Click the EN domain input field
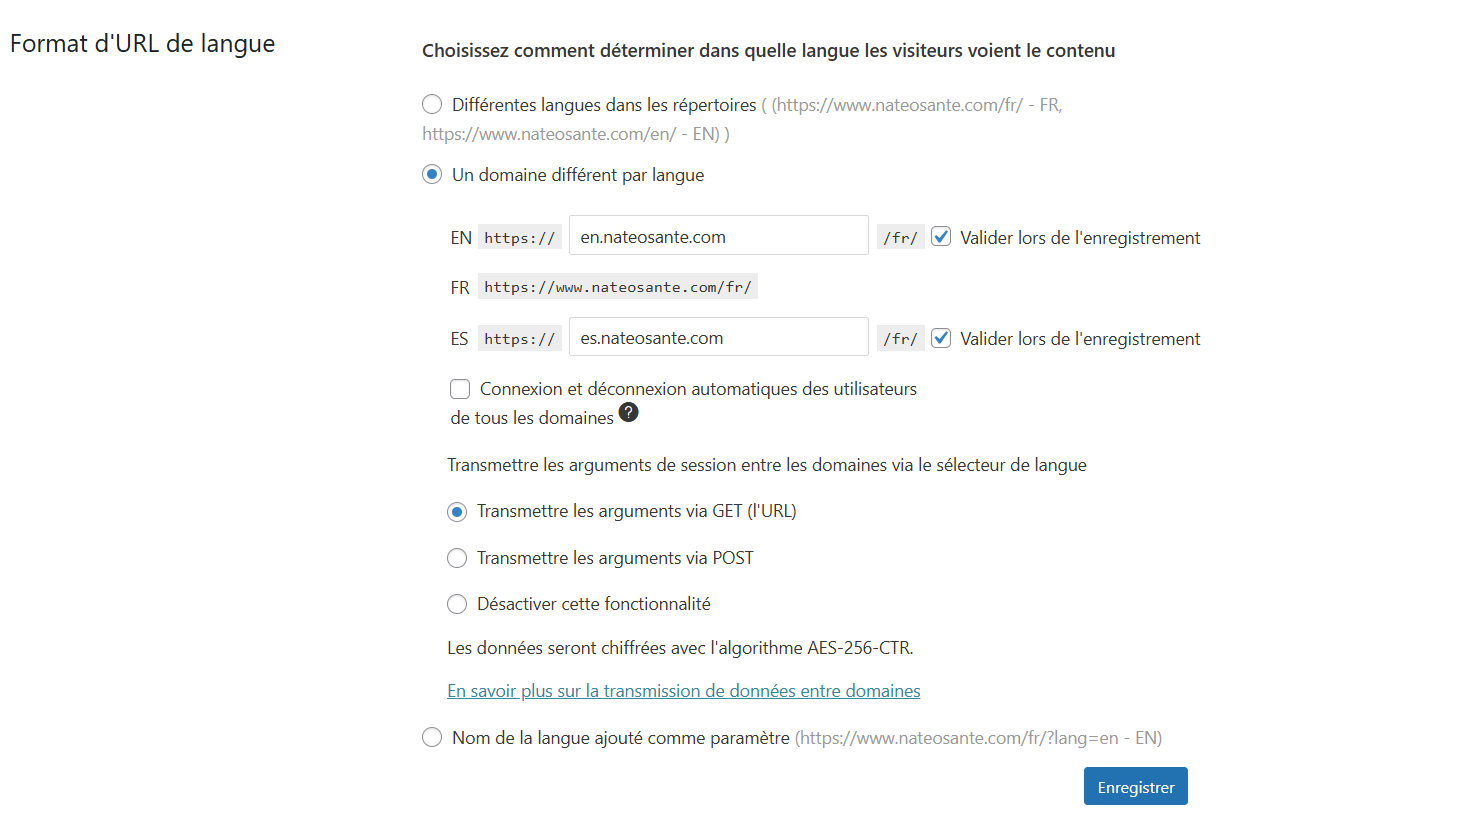 pyautogui.click(x=718, y=235)
